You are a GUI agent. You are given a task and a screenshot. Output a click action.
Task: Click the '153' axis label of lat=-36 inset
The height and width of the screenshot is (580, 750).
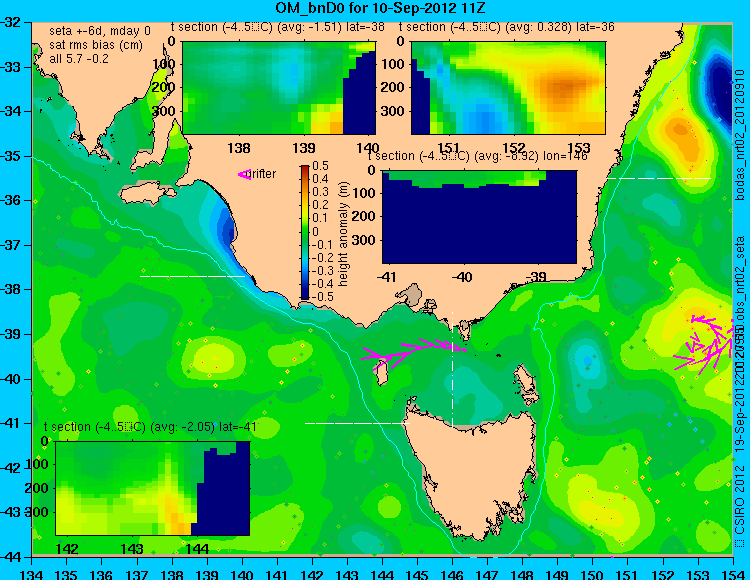(579, 147)
